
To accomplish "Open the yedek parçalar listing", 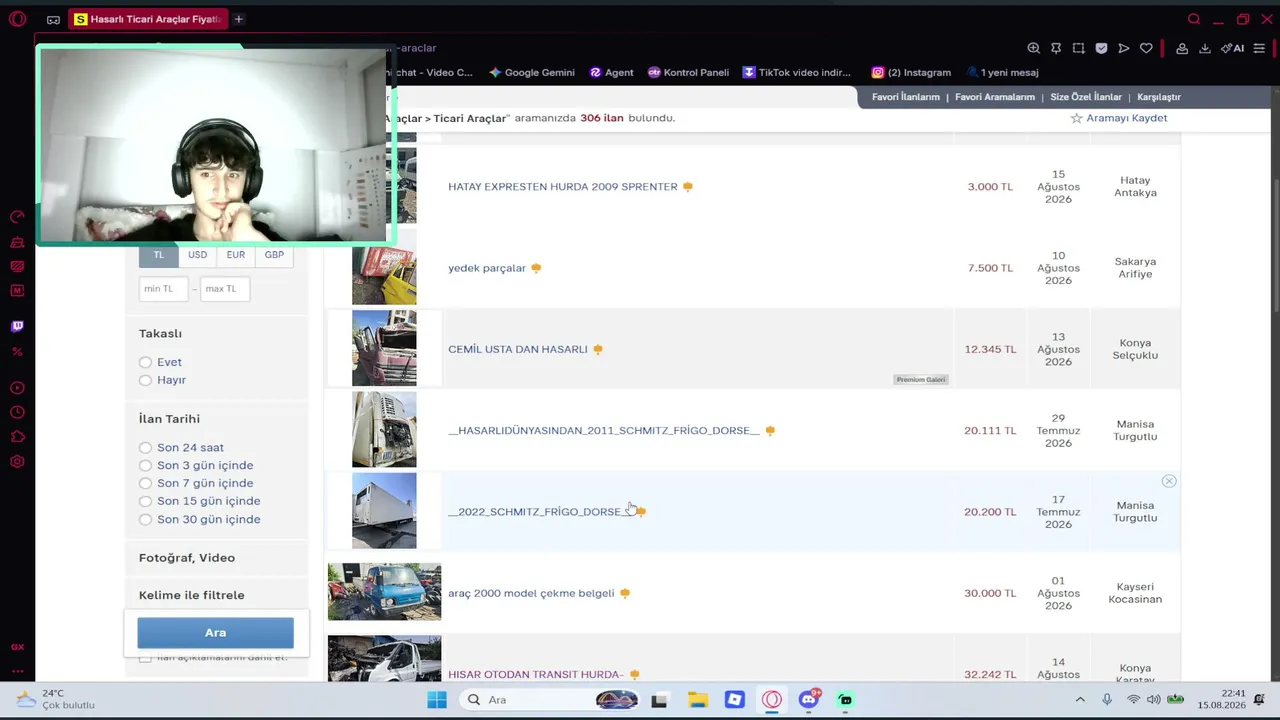I will tap(487, 268).
